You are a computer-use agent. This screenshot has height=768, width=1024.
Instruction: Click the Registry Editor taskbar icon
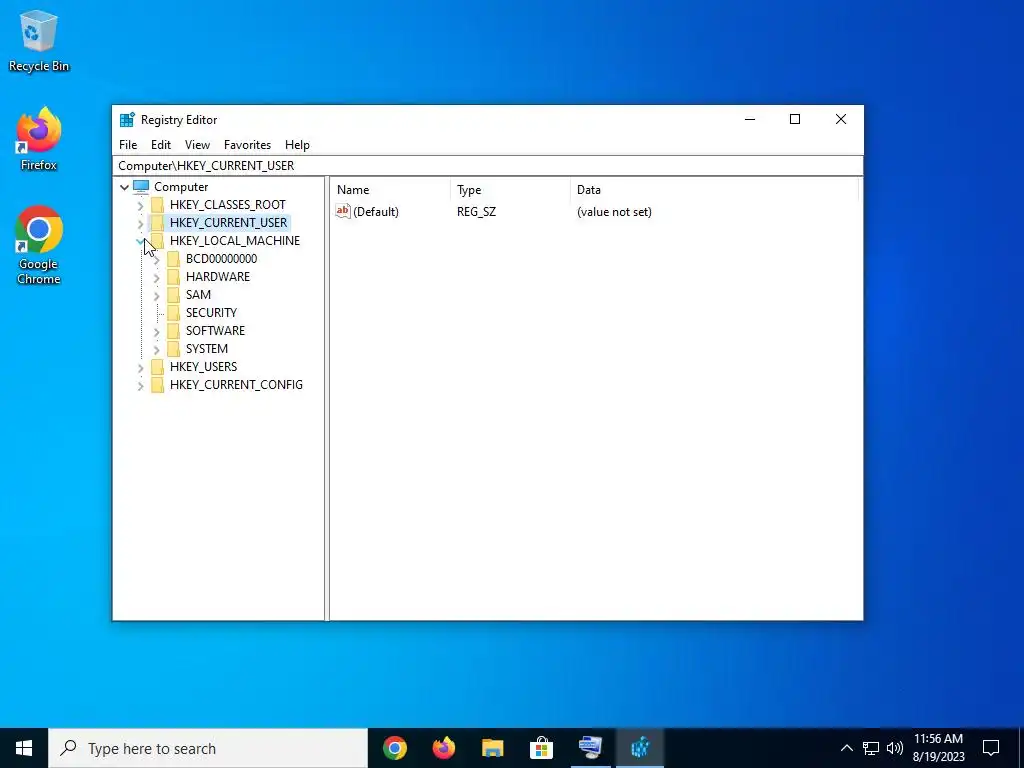[x=639, y=748]
